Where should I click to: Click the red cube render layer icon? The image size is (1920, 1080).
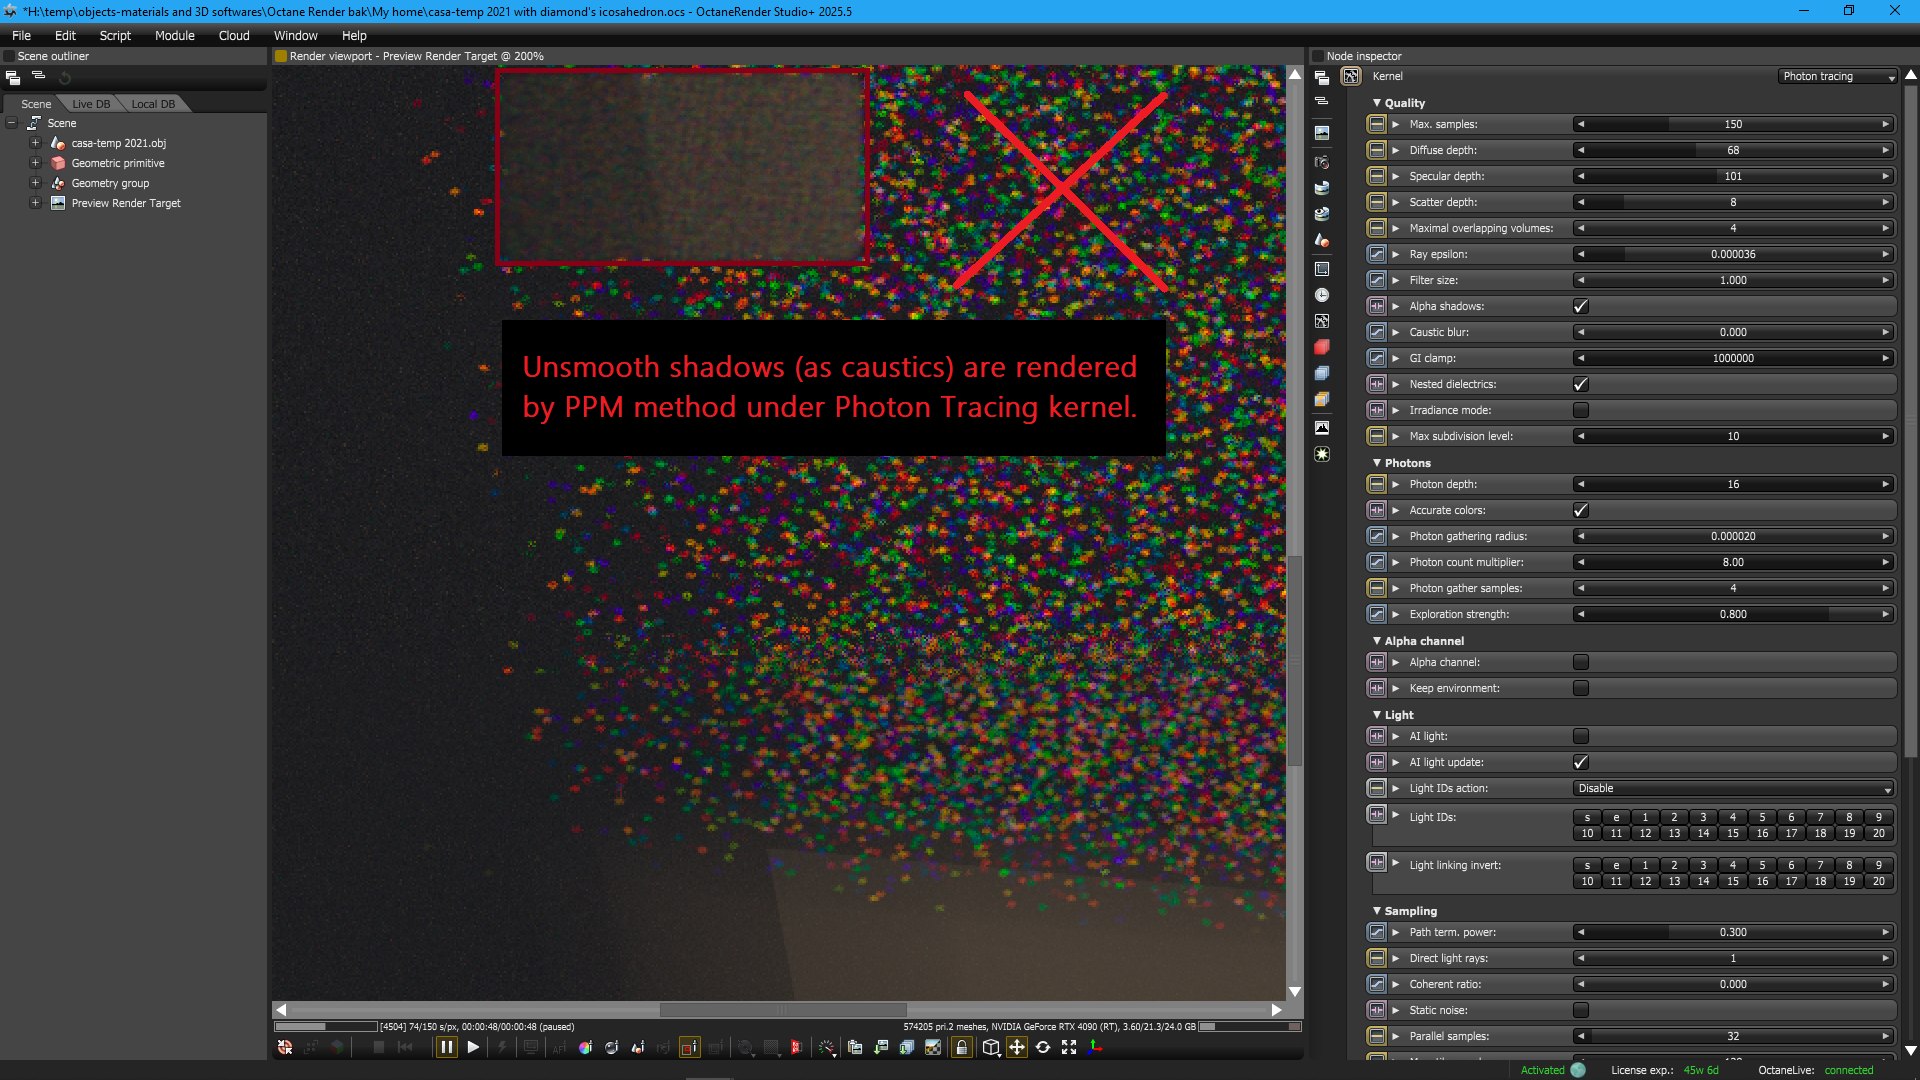tap(1322, 347)
